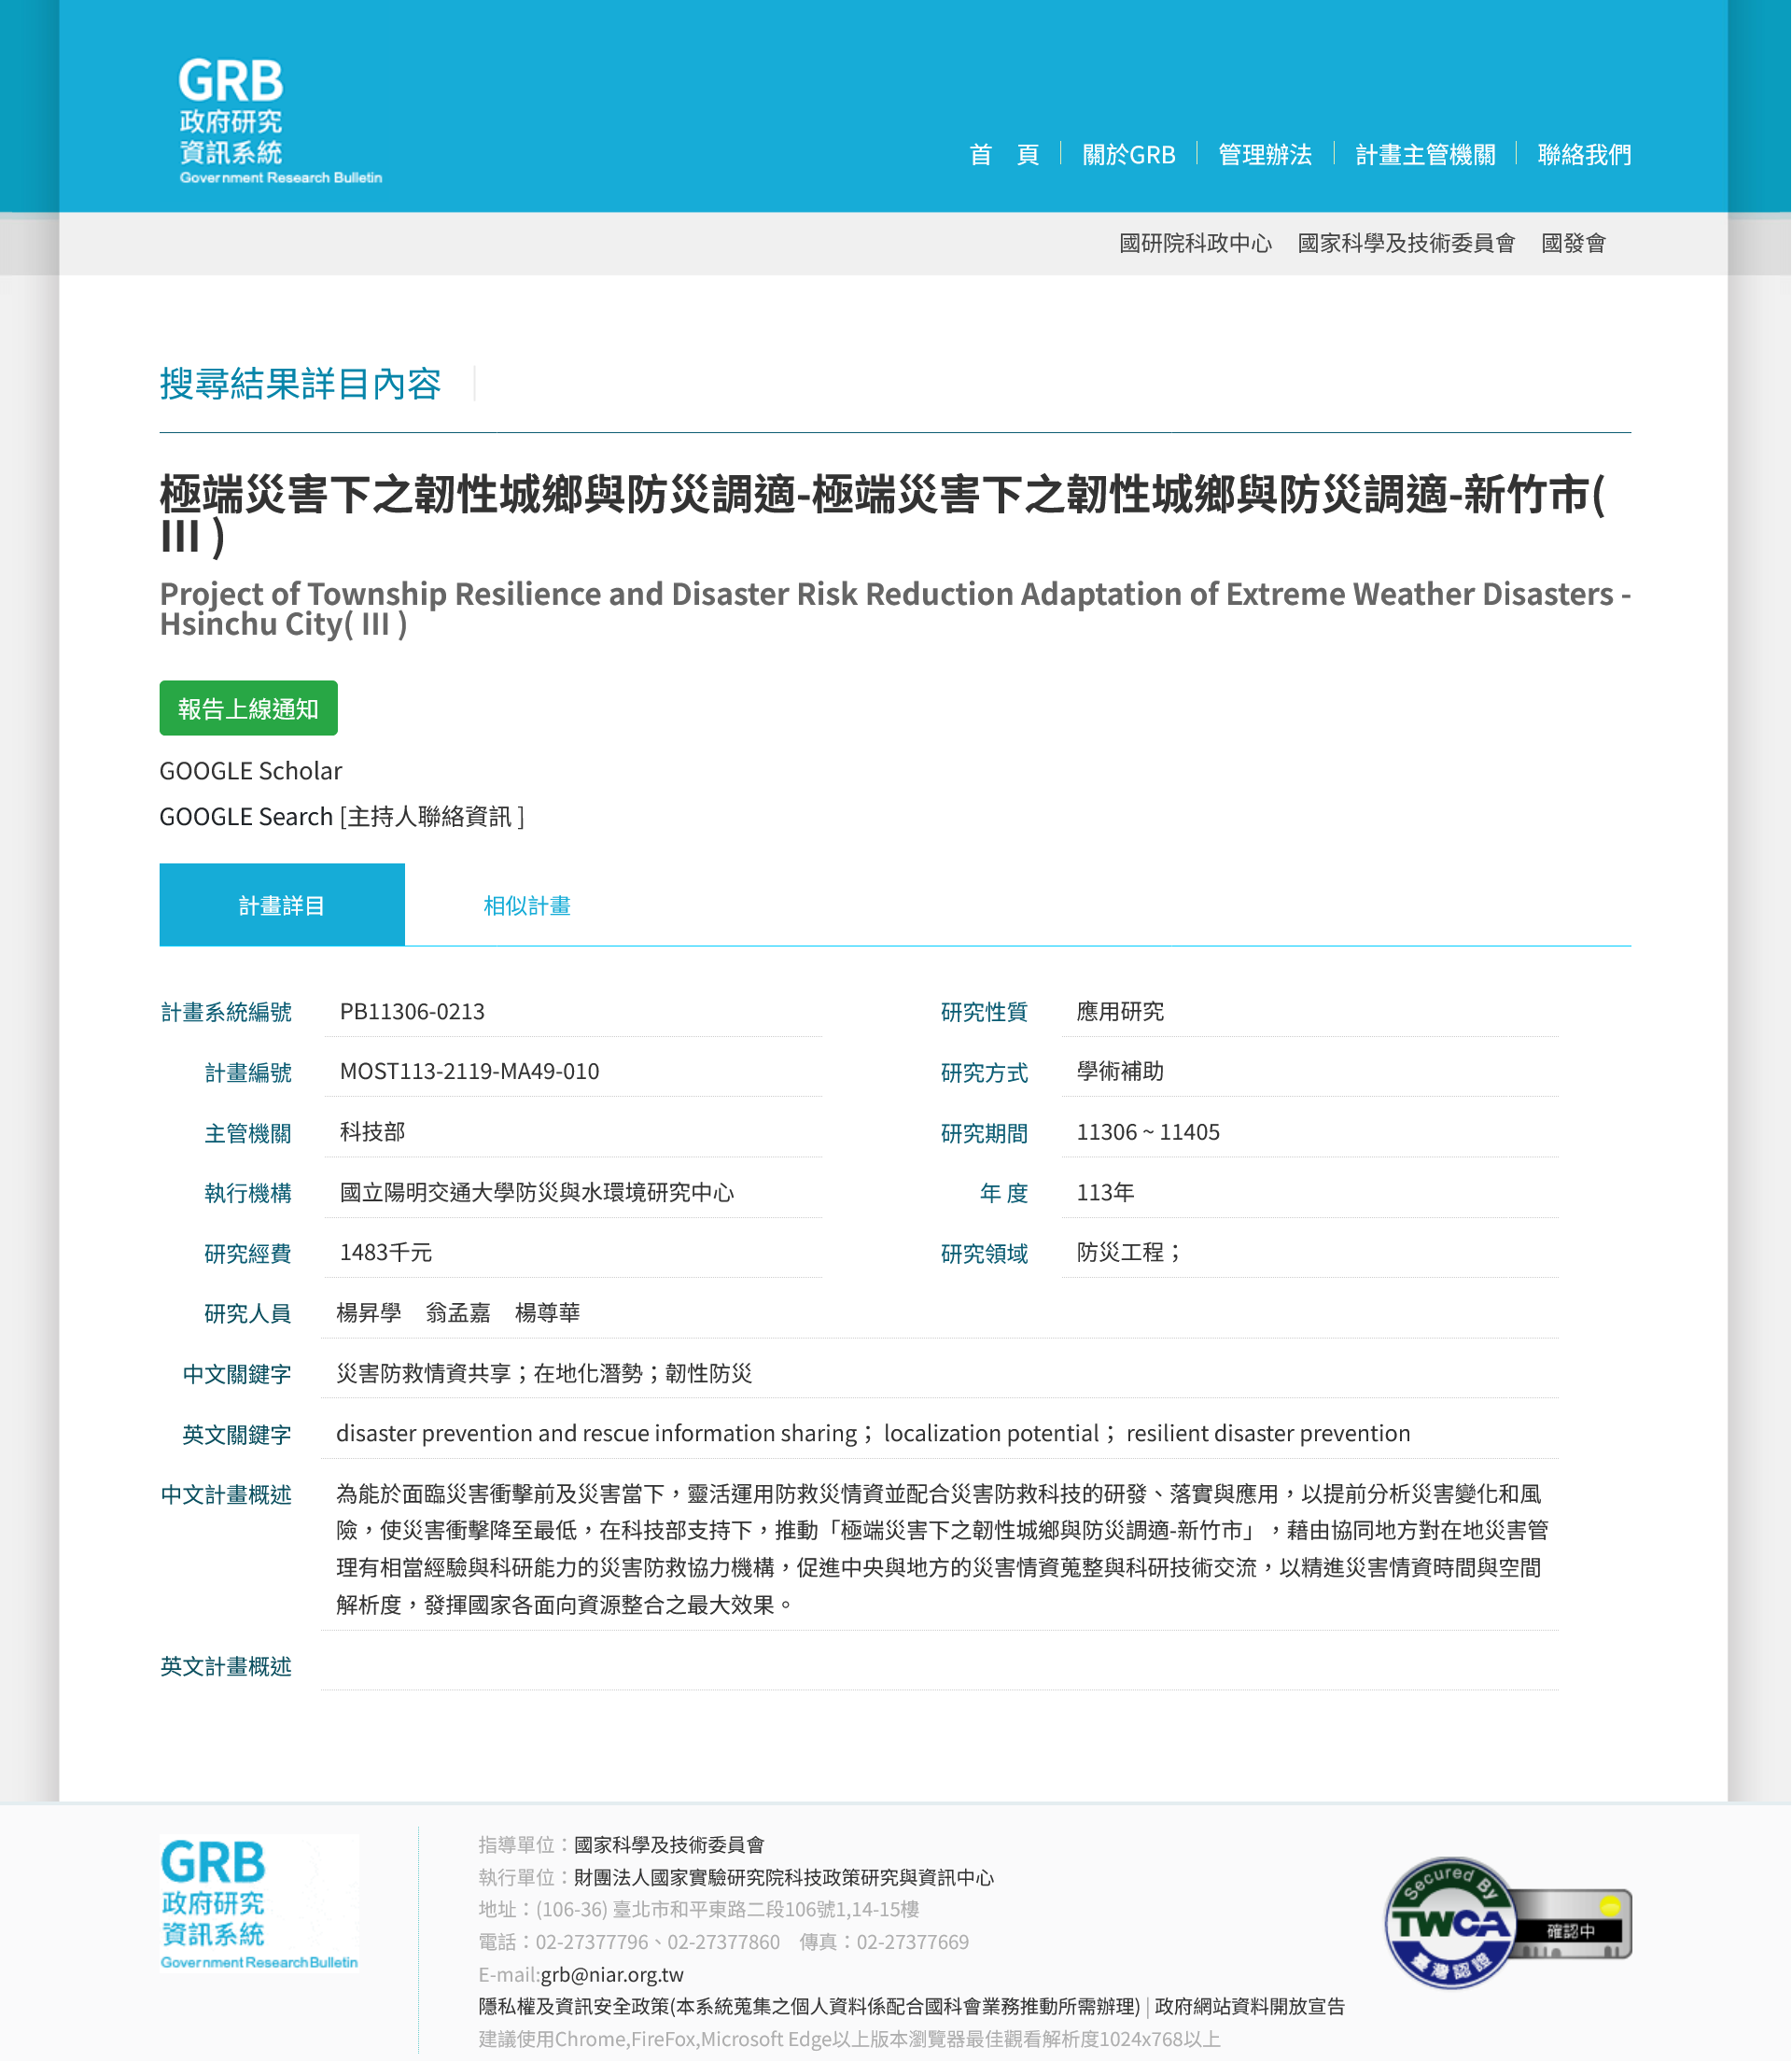Go to 首頁 home page
The image size is (1792, 2061).
[x=1003, y=155]
